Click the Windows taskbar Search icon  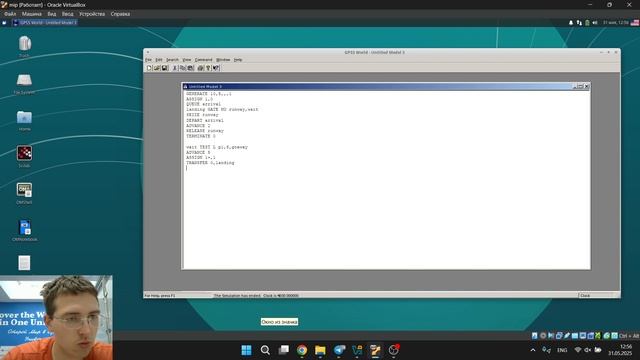[265, 350]
